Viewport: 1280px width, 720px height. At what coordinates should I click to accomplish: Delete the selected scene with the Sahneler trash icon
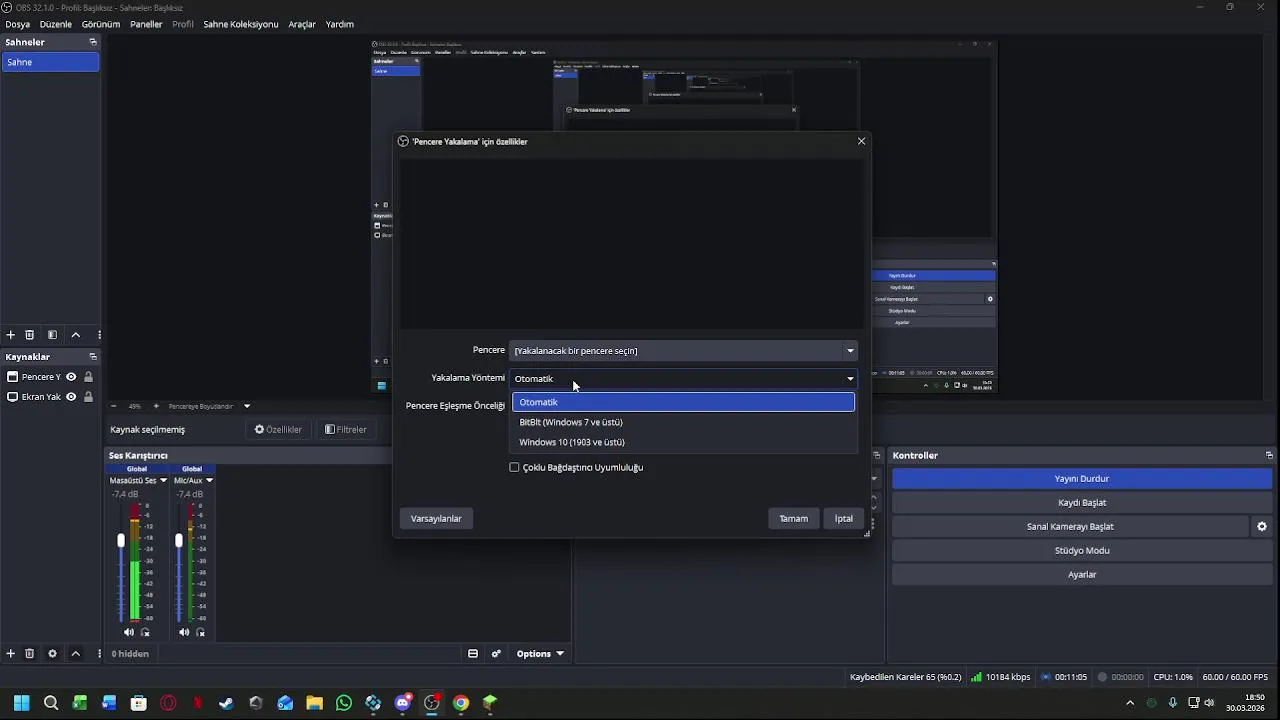30,335
